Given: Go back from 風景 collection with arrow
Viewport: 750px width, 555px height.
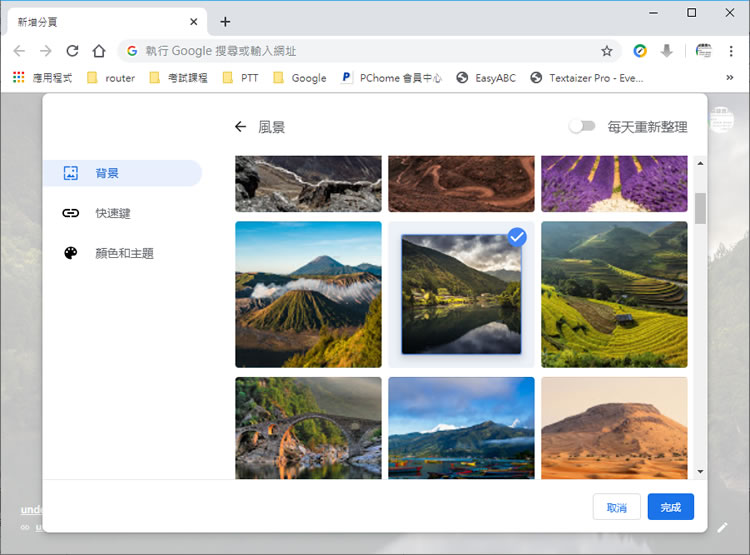Looking at the screenshot, I should tap(241, 127).
